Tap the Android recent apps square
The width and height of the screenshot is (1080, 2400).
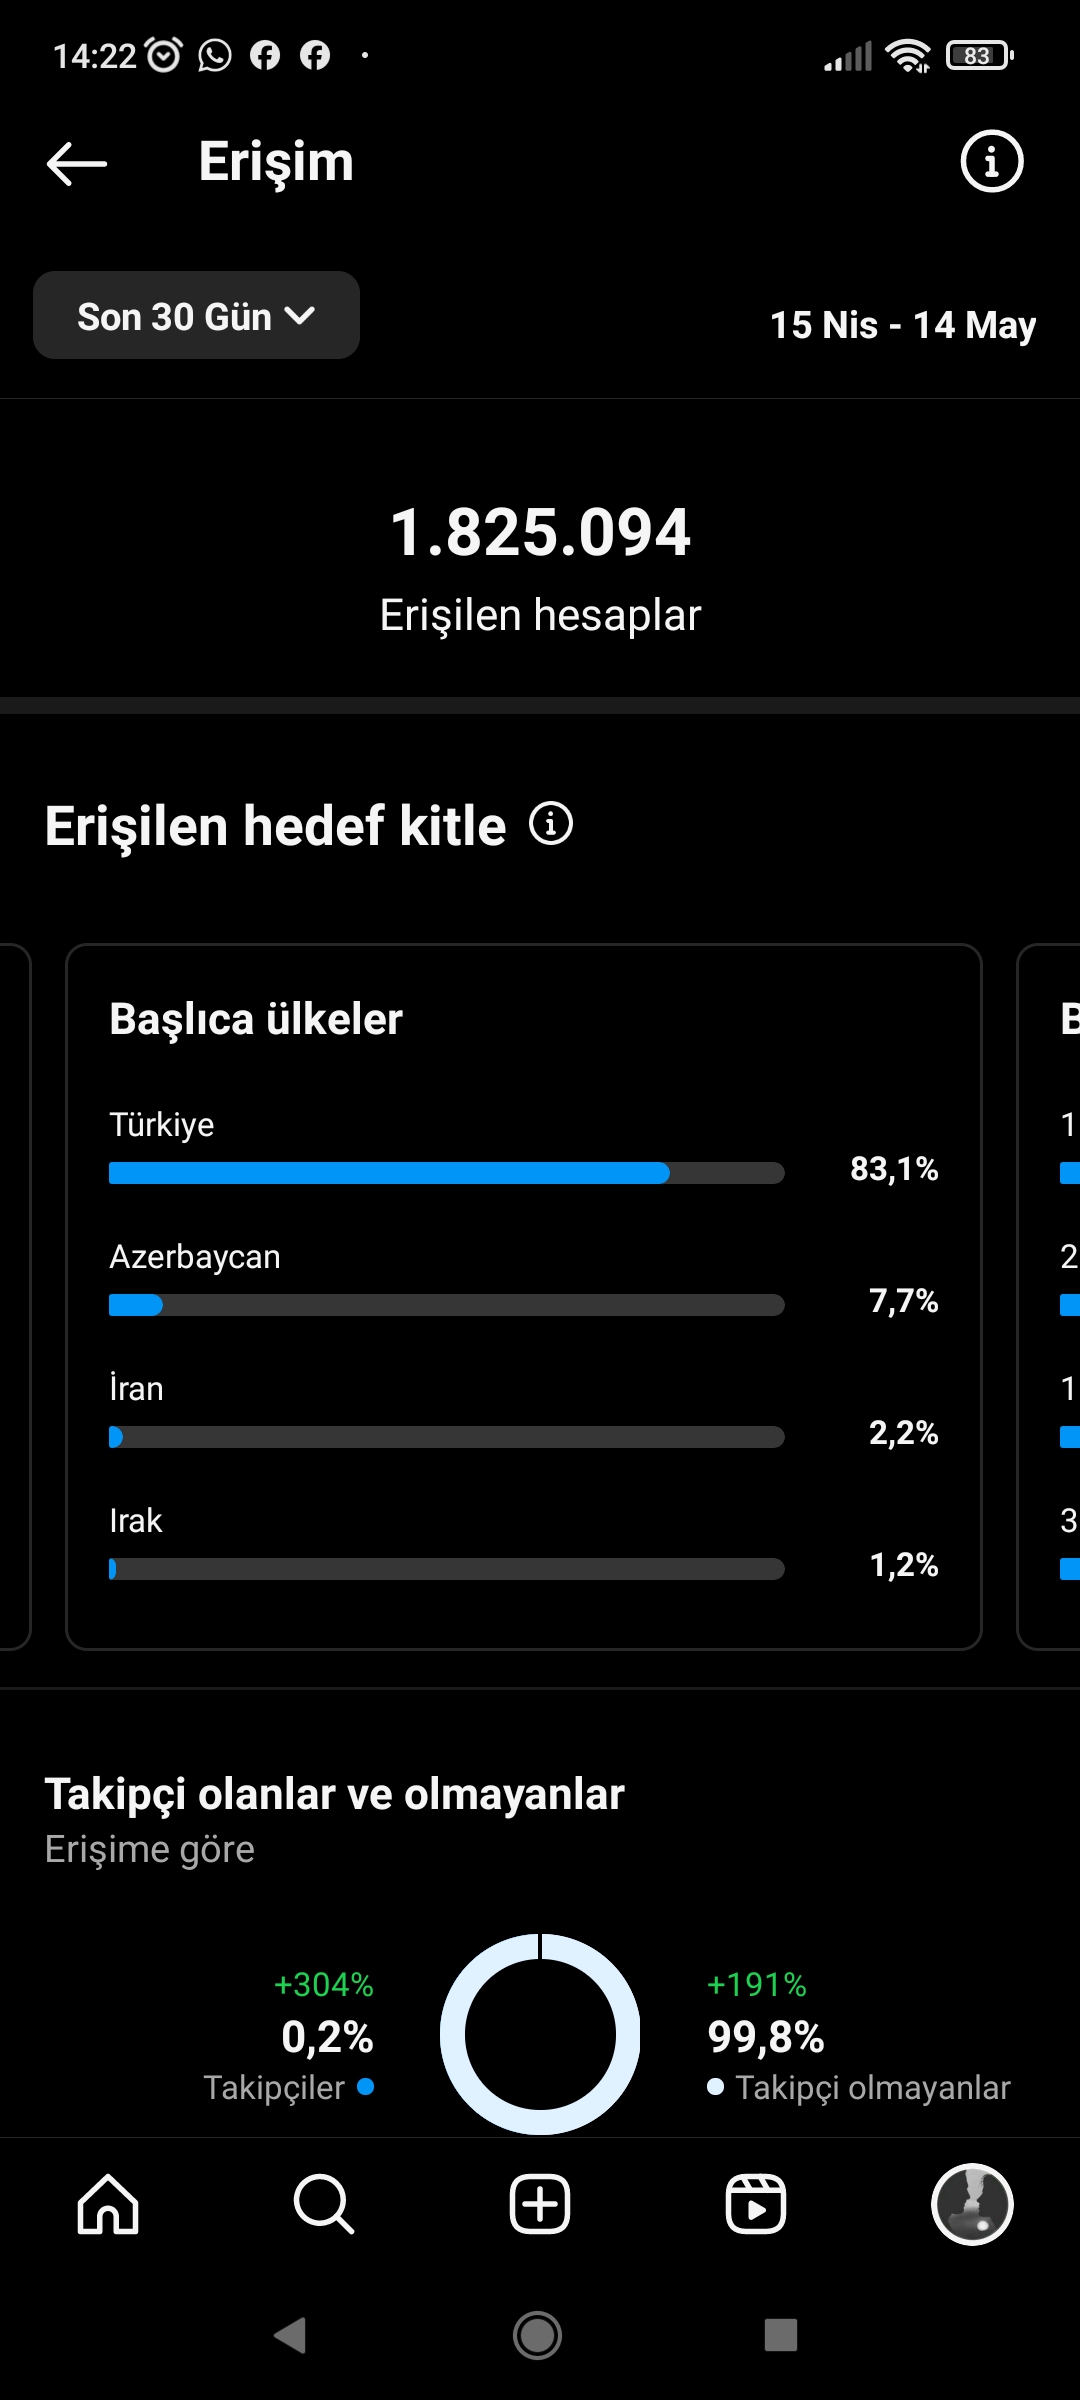[x=781, y=2336]
